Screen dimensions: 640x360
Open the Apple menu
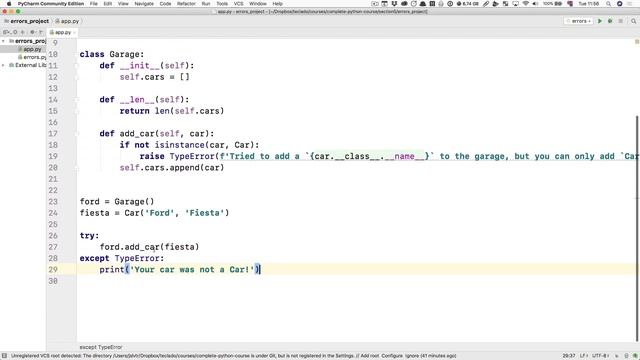coord(9,3)
